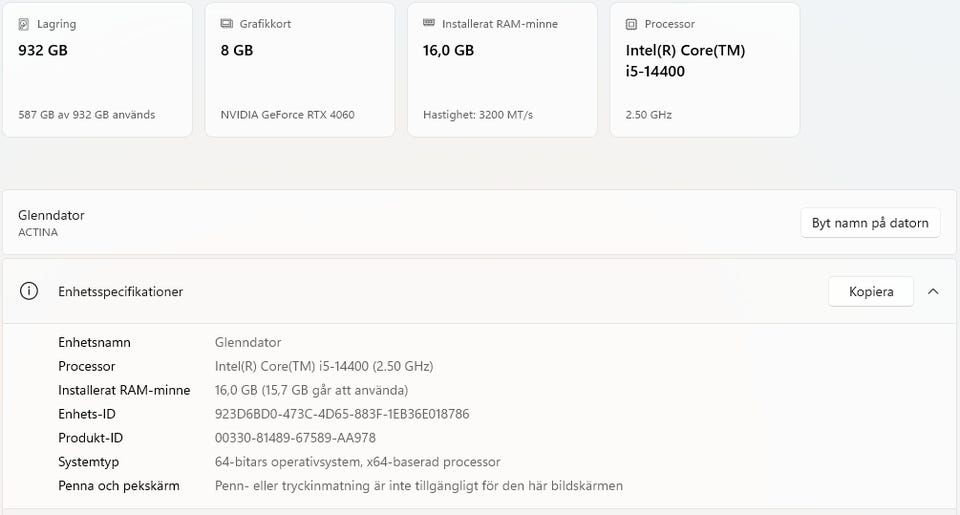Collapse the Enhetsspecifikationer section with chevron
The height and width of the screenshot is (515, 960).
[933, 292]
